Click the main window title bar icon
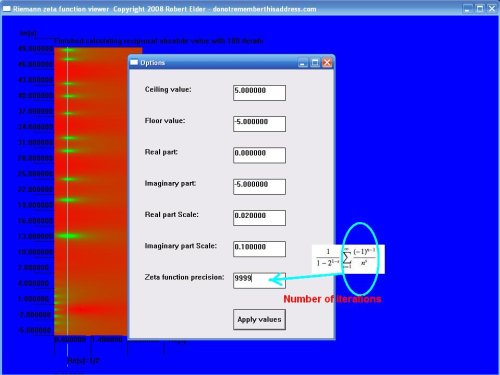Image resolution: width=500 pixels, height=375 pixels. 7,9
